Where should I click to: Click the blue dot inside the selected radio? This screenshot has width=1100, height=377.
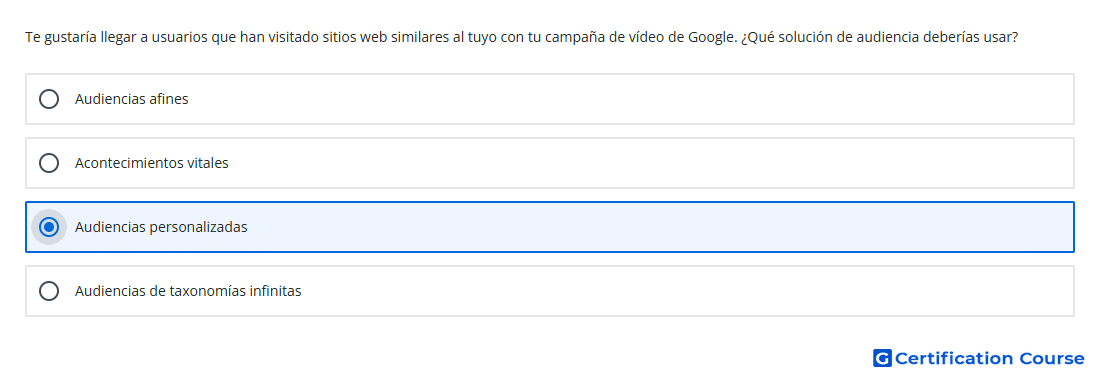click(49, 227)
